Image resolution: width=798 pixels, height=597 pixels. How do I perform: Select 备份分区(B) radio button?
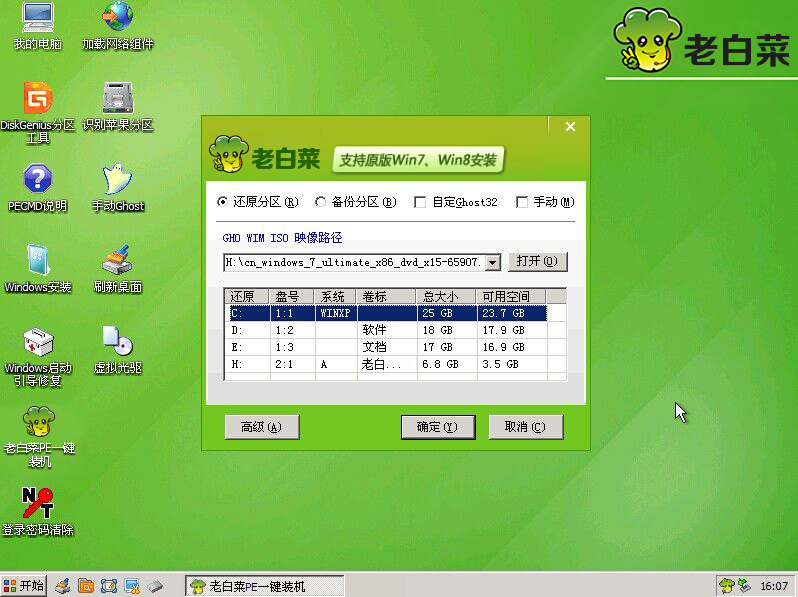[x=355, y=202]
